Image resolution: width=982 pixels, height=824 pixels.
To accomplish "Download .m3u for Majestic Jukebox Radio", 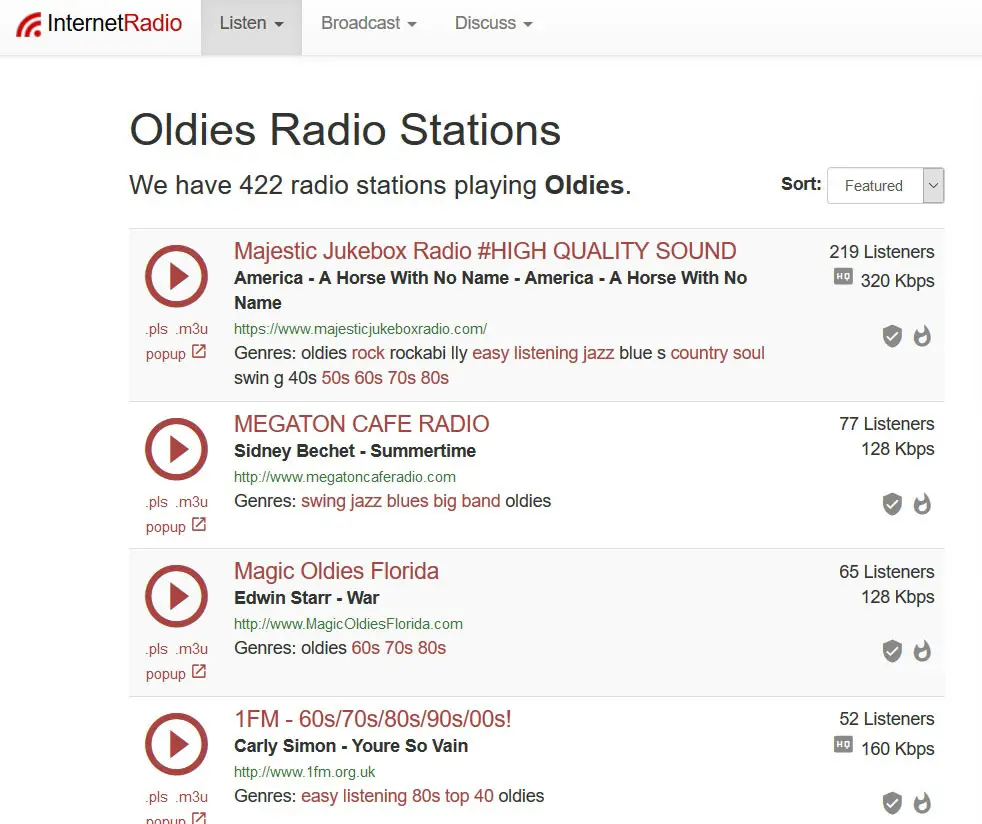I will (192, 329).
